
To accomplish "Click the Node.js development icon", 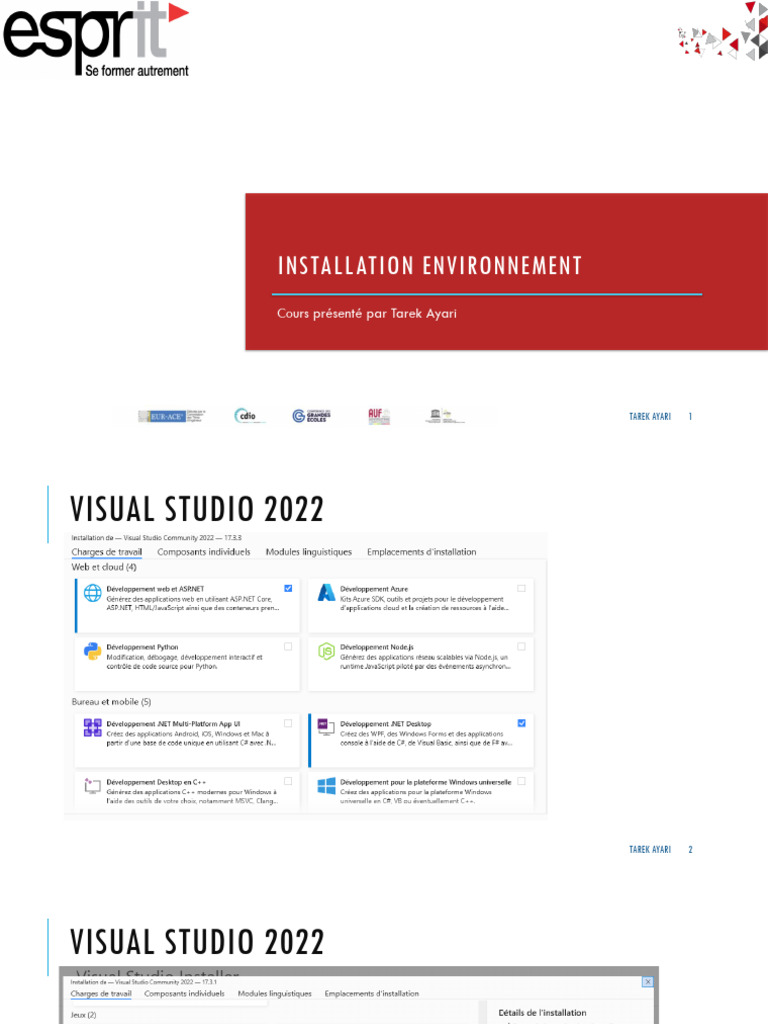I will click(x=326, y=651).
